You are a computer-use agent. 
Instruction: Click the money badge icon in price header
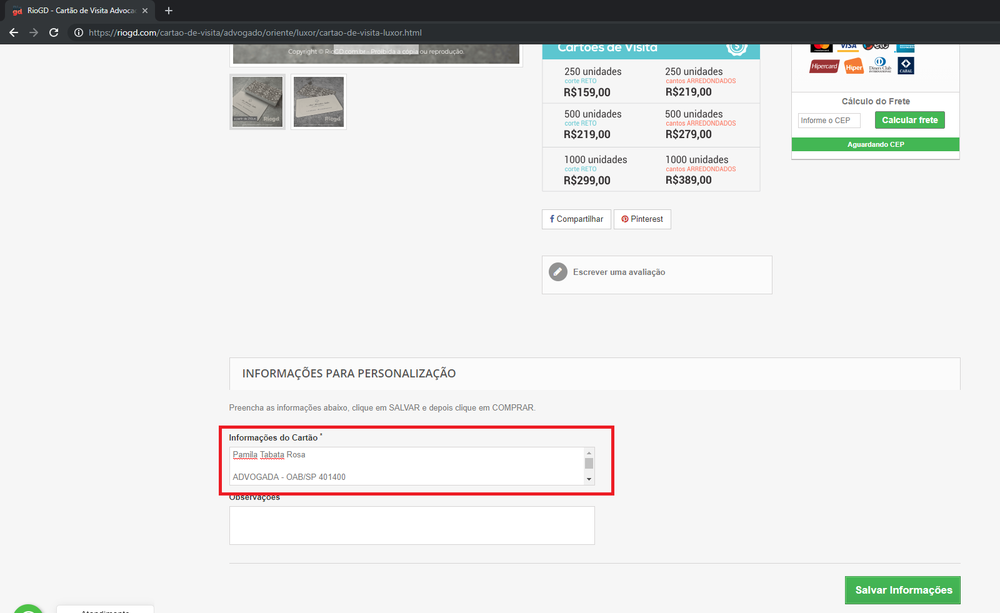point(737,47)
